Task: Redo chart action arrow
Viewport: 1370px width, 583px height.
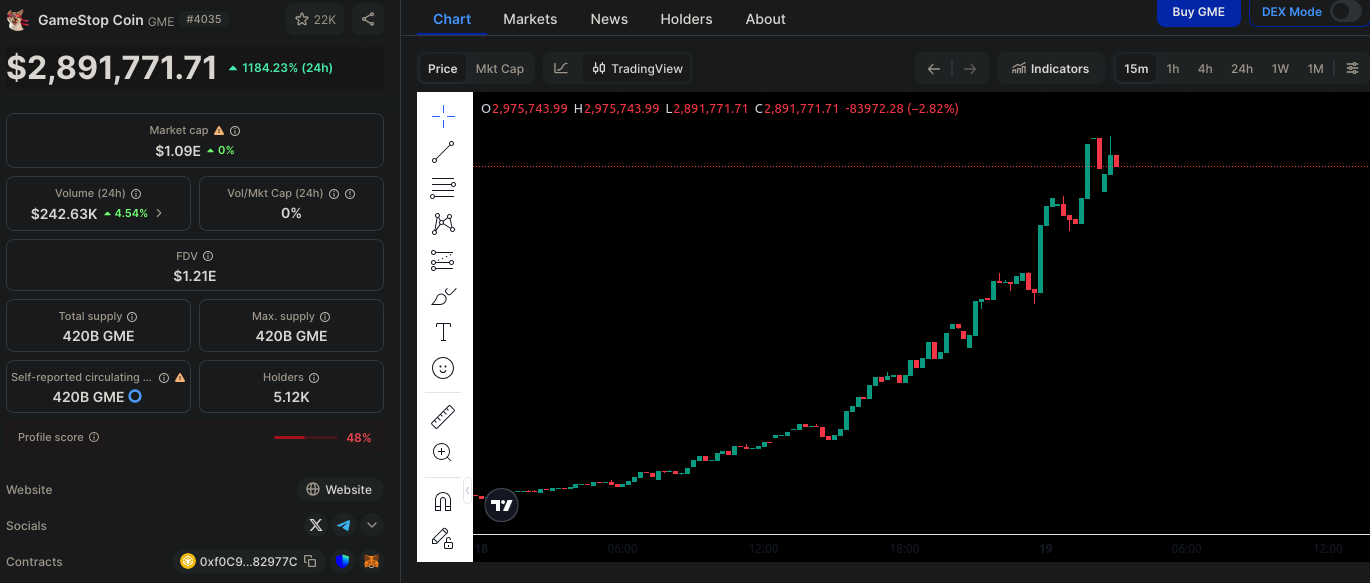Action: point(969,68)
